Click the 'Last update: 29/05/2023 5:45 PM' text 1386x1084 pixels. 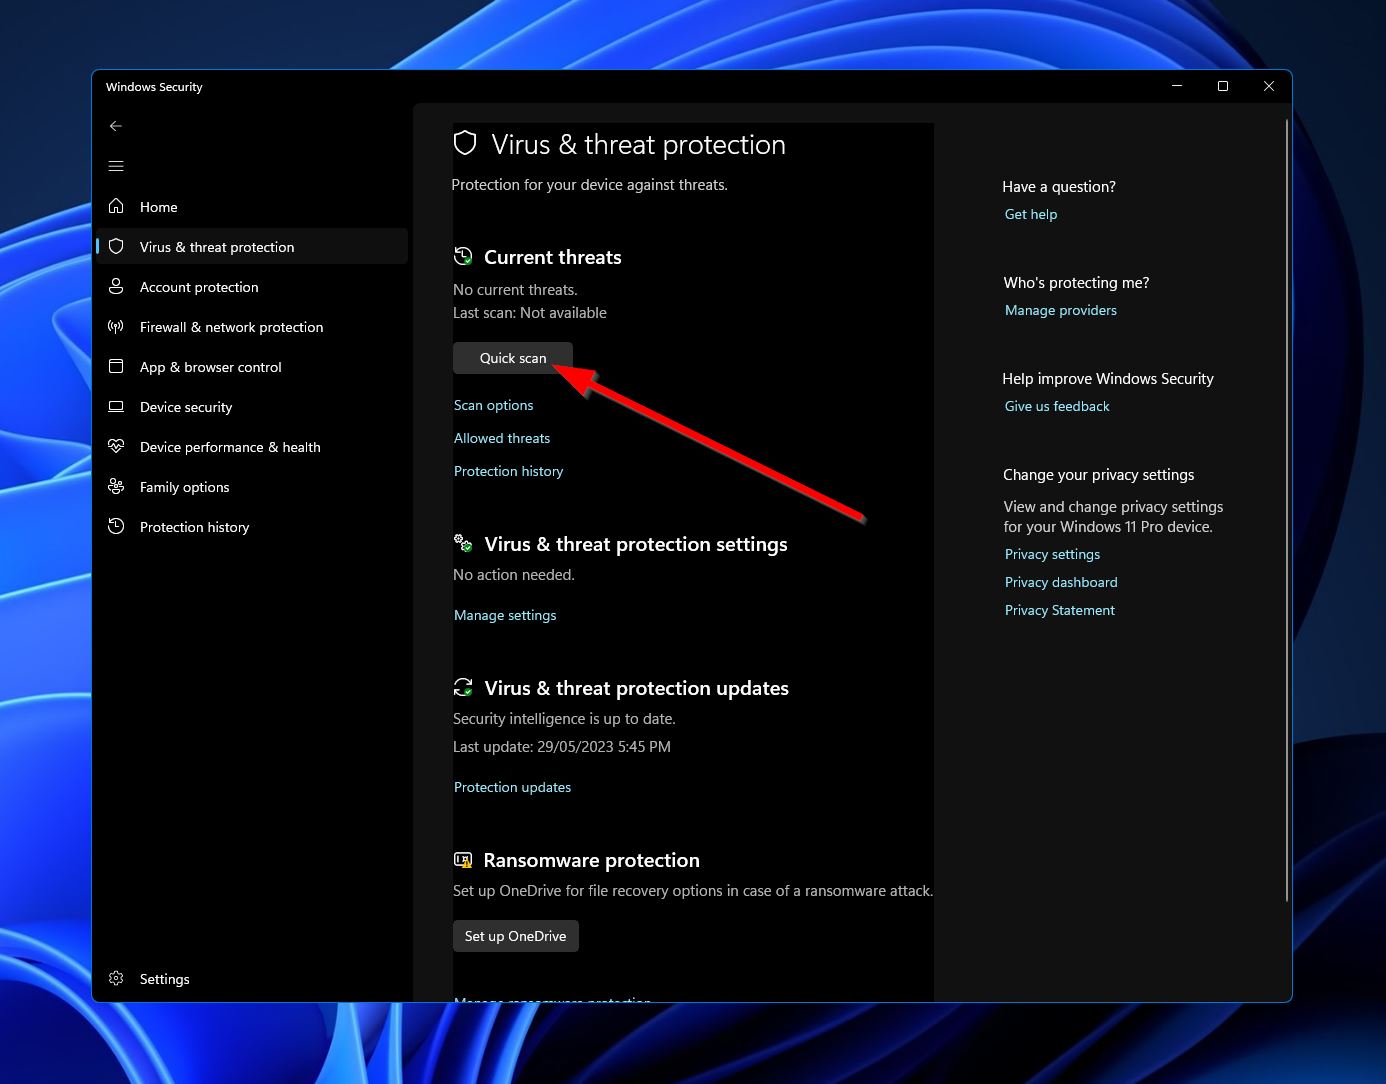(x=562, y=747)
